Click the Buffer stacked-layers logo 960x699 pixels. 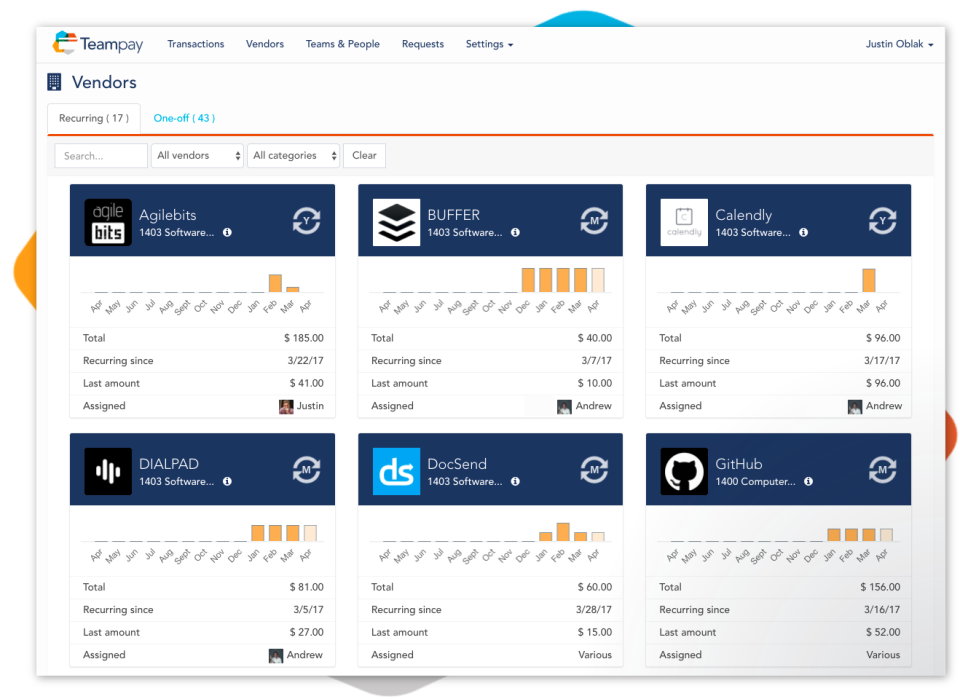(x=395, y=220)
